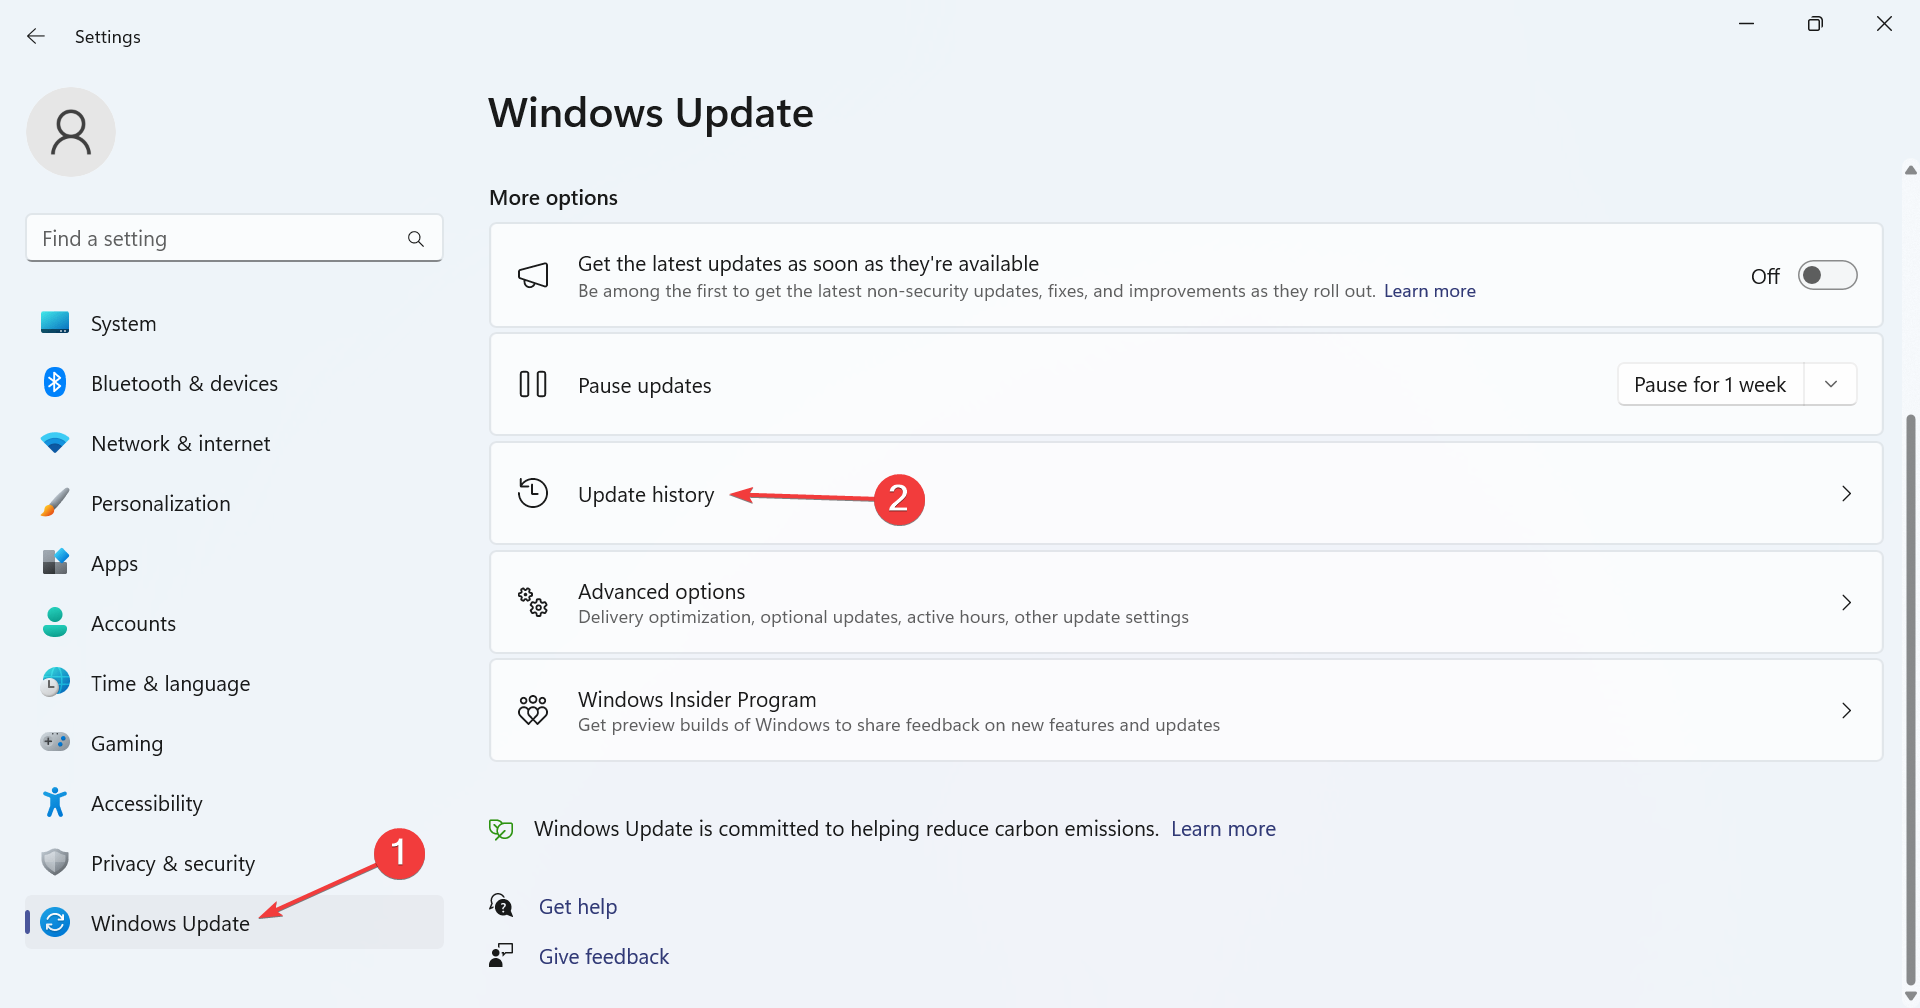Open the Give feedback link

point(604,957)
